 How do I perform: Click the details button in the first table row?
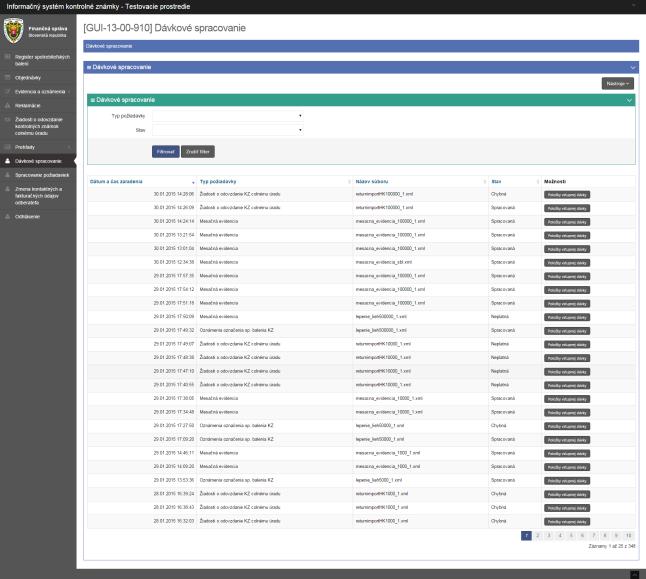coord(567,195)
